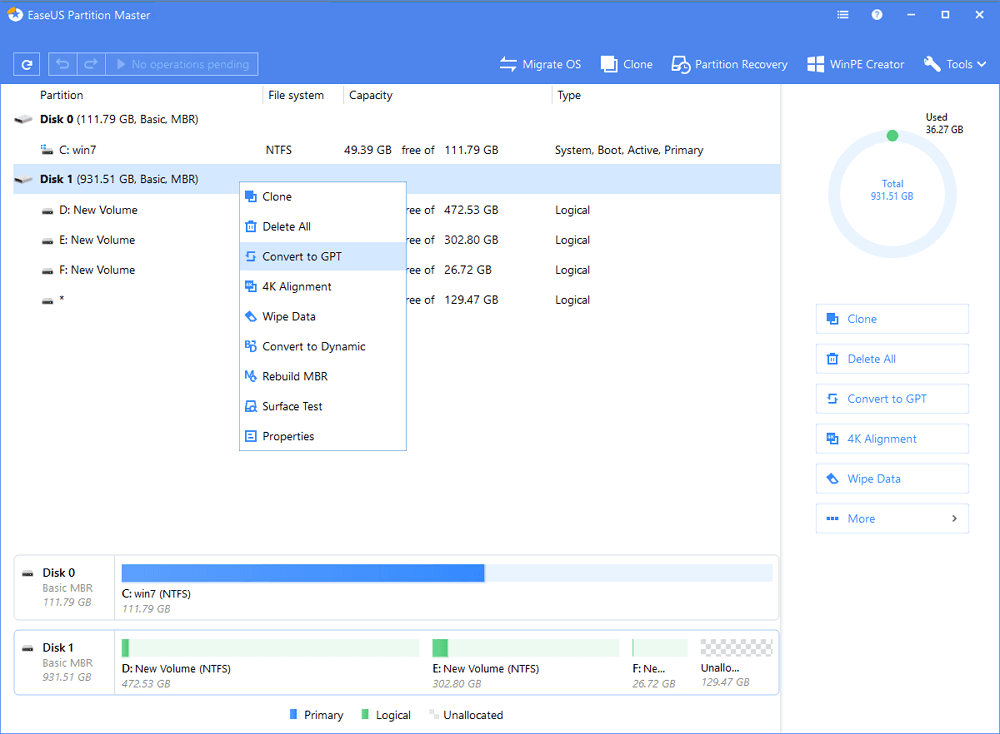Click Unallocated legend swatch
Screen dimensions: 1000x734
[434, 714]
